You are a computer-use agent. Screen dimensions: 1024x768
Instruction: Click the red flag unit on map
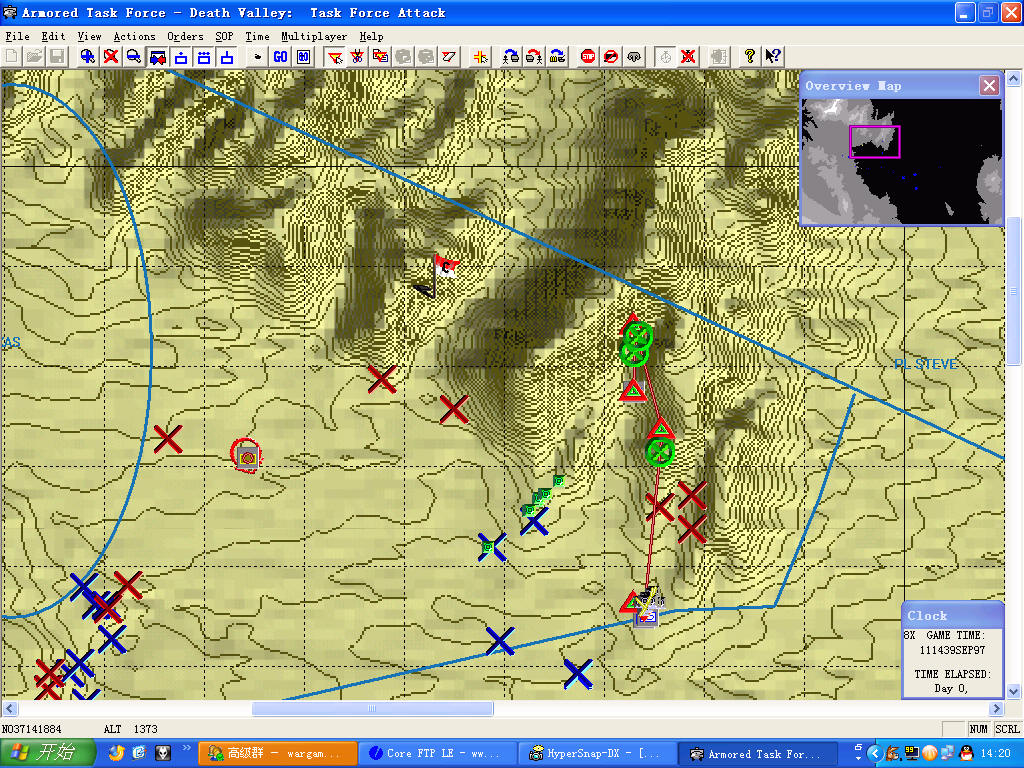tap(444, 266)
